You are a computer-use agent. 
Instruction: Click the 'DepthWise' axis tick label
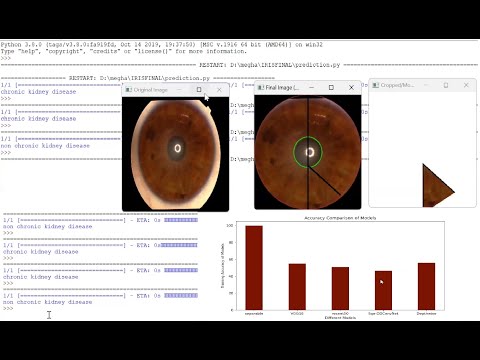coord(426,314)
